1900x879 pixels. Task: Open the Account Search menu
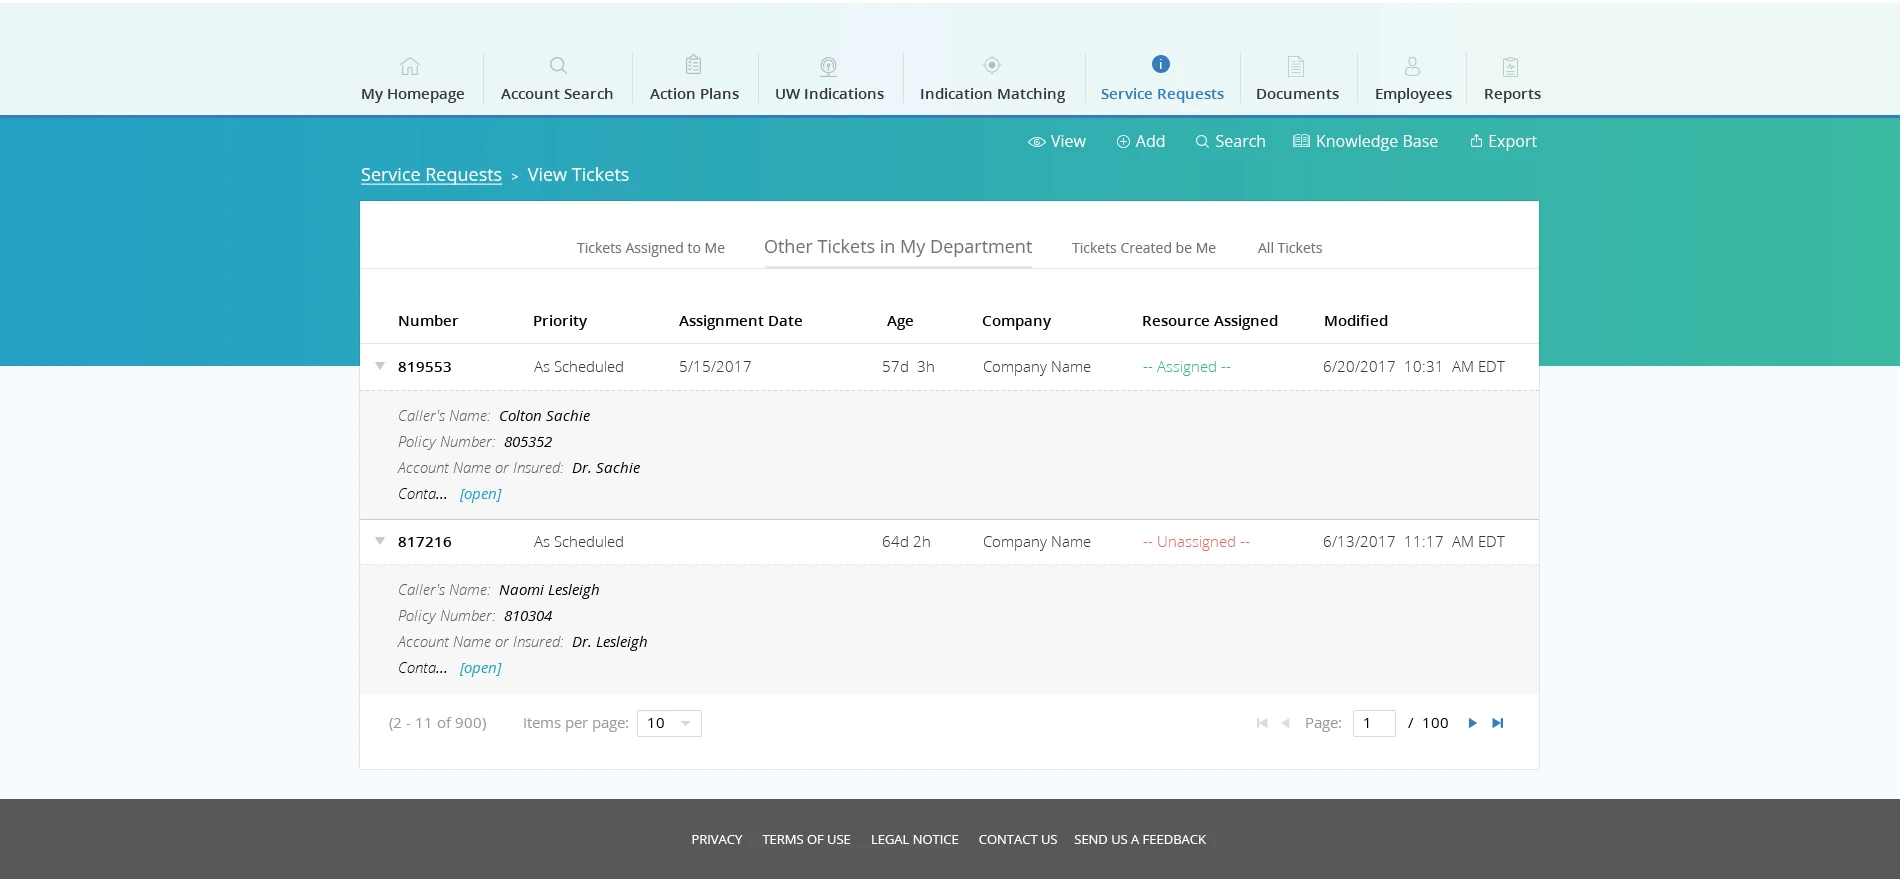point(557,94)
